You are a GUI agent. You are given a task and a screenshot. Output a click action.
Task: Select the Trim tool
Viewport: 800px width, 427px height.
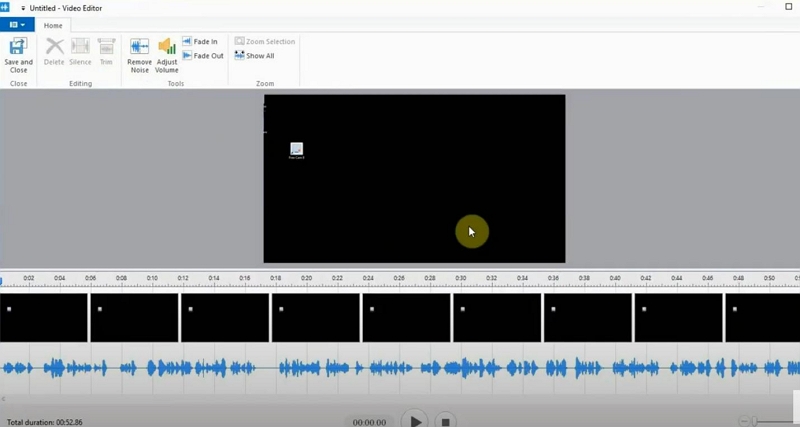(106, 52)
